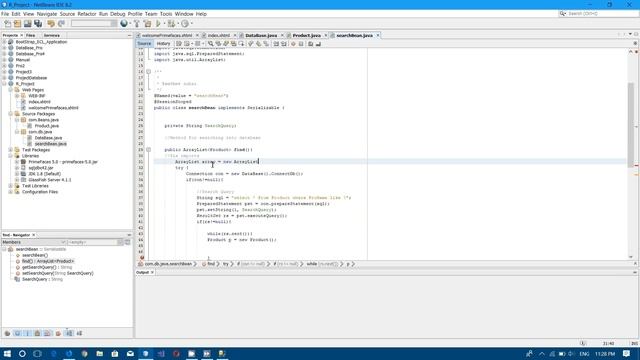640x360 pixels.
Task: Expand the BootStrap_ECL_Application project node
Action: point(4,42)
